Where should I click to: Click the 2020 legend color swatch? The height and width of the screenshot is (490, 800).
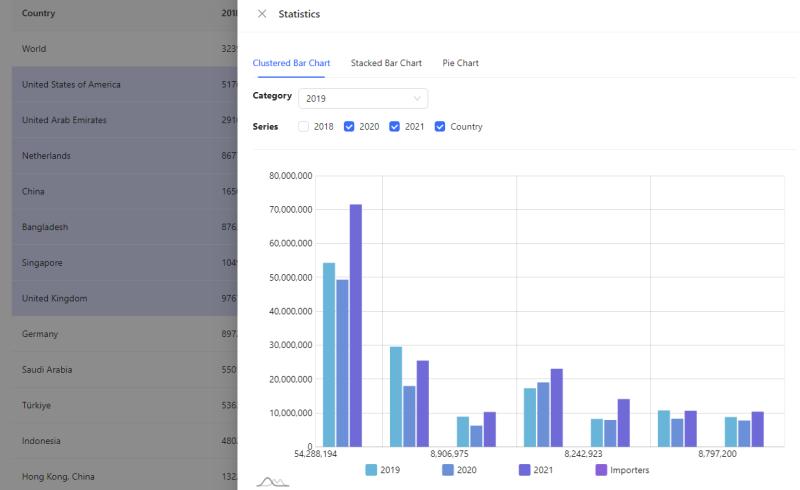coord(448,469)
